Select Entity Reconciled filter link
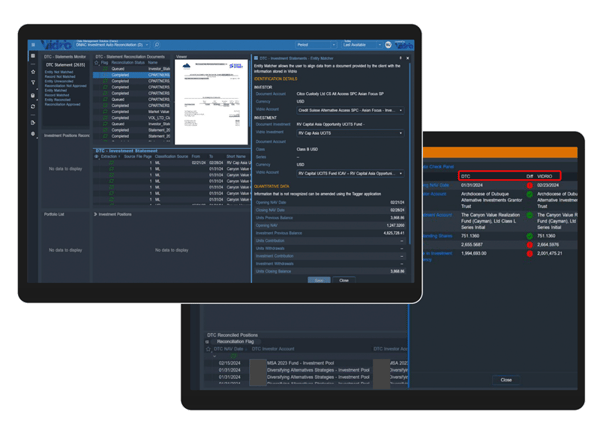Viewport: 600px width, 429px height. tap(57, 100)
